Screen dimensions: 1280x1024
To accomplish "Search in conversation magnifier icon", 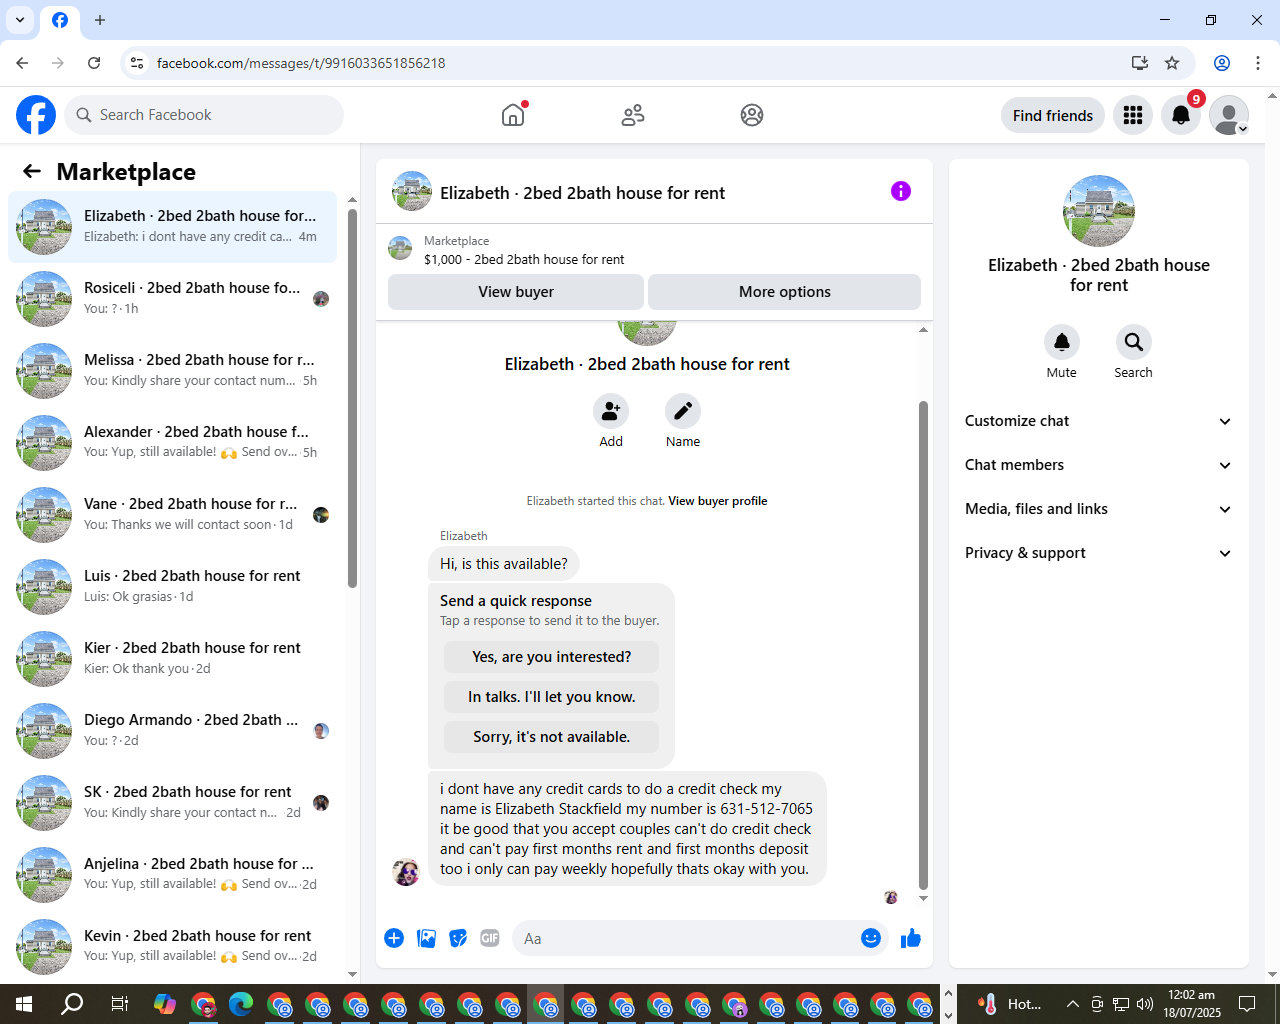I will pos(1134,342).
